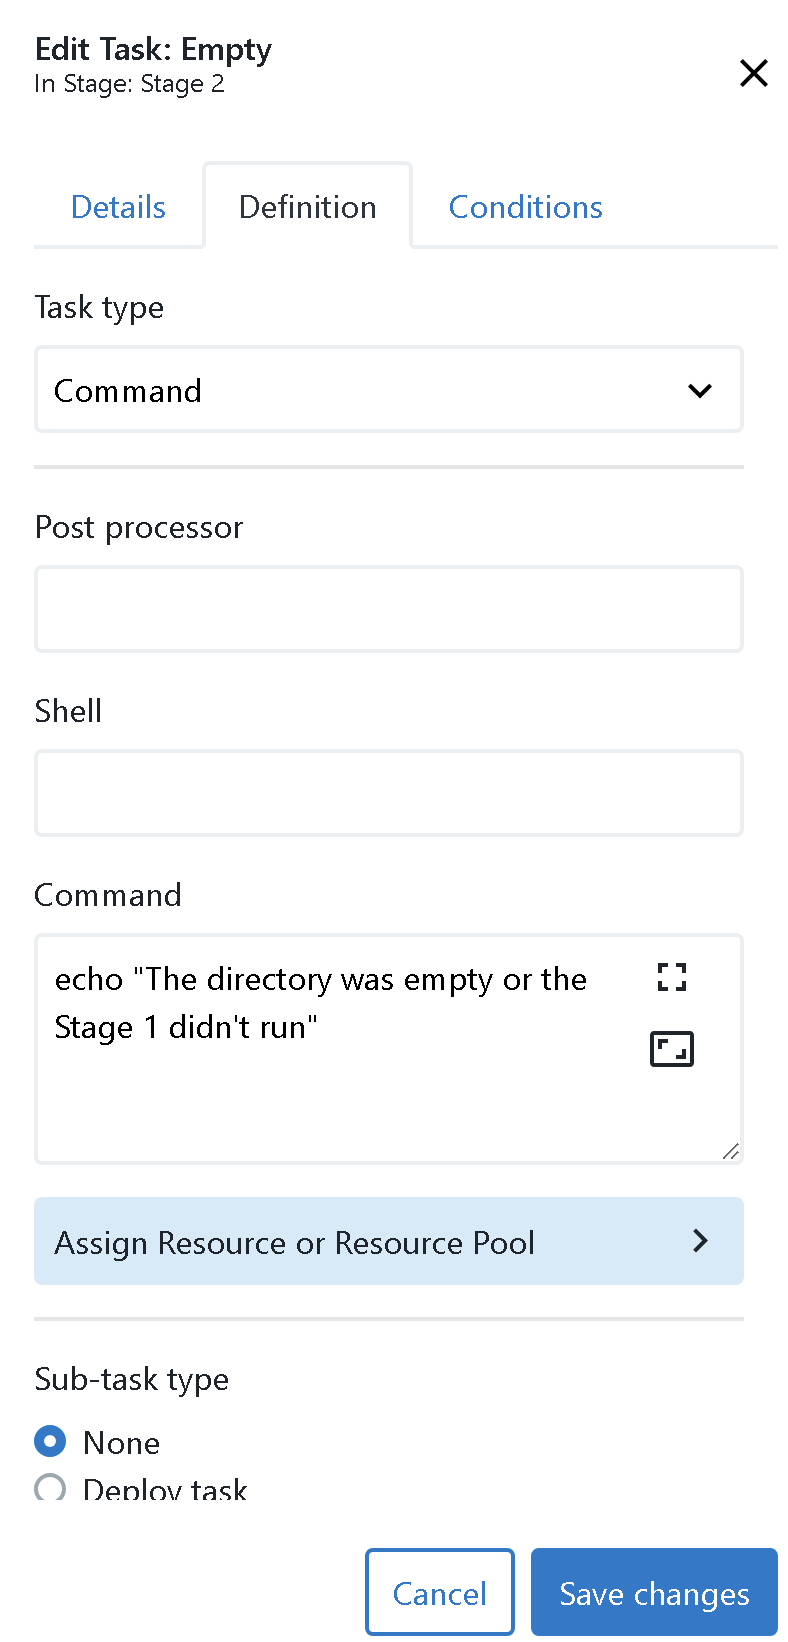Select the Definition tab
This screenshot has width=788, height=1642.
(x=307, y=206)
